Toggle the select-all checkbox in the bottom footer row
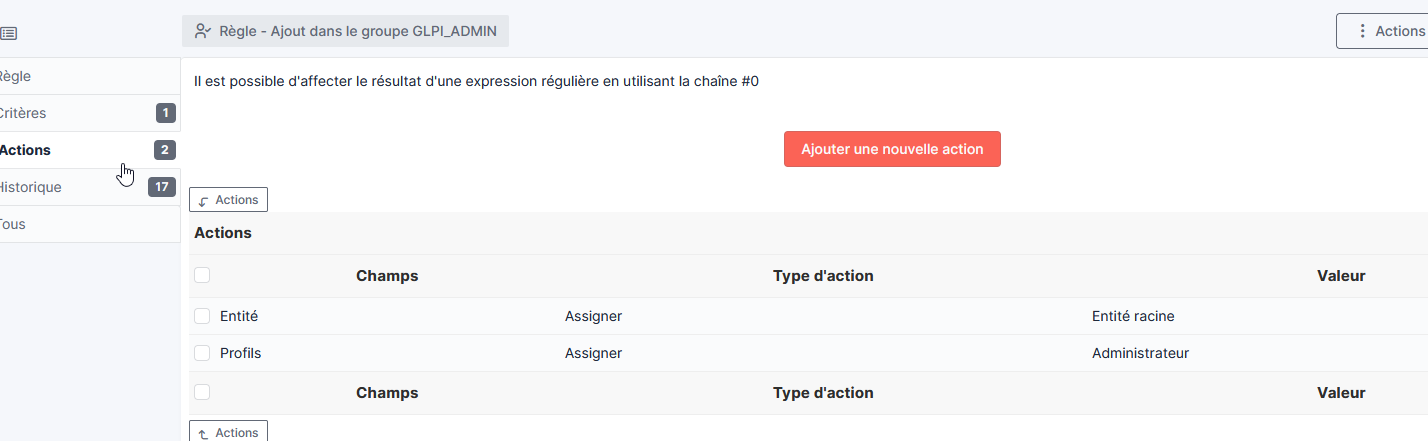1428x441 pixels. pyautogui.click(x=202, y=392)
